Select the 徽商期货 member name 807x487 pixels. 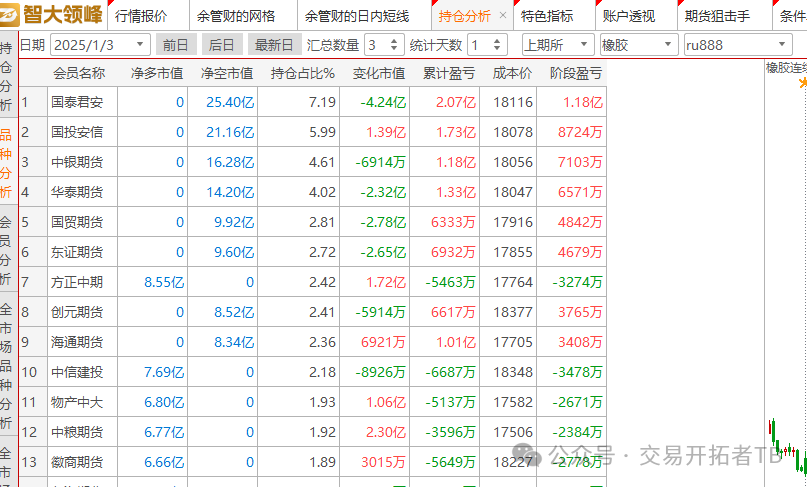77,462
